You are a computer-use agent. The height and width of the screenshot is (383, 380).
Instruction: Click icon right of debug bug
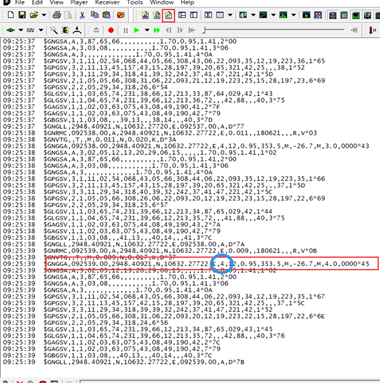(77, 30)
